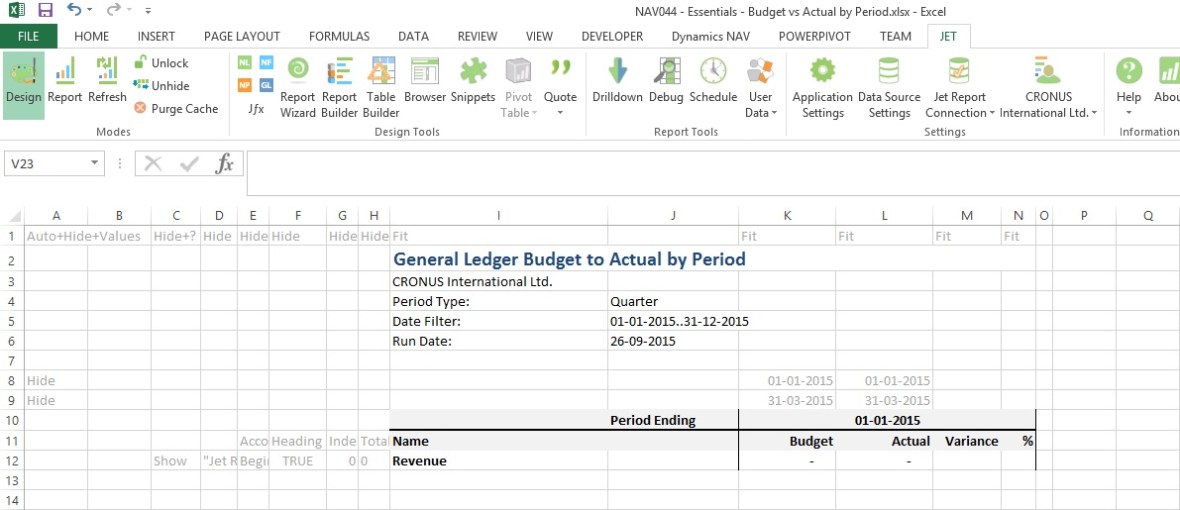
Task: Expand the Quote dropdown
Action: 560,112
